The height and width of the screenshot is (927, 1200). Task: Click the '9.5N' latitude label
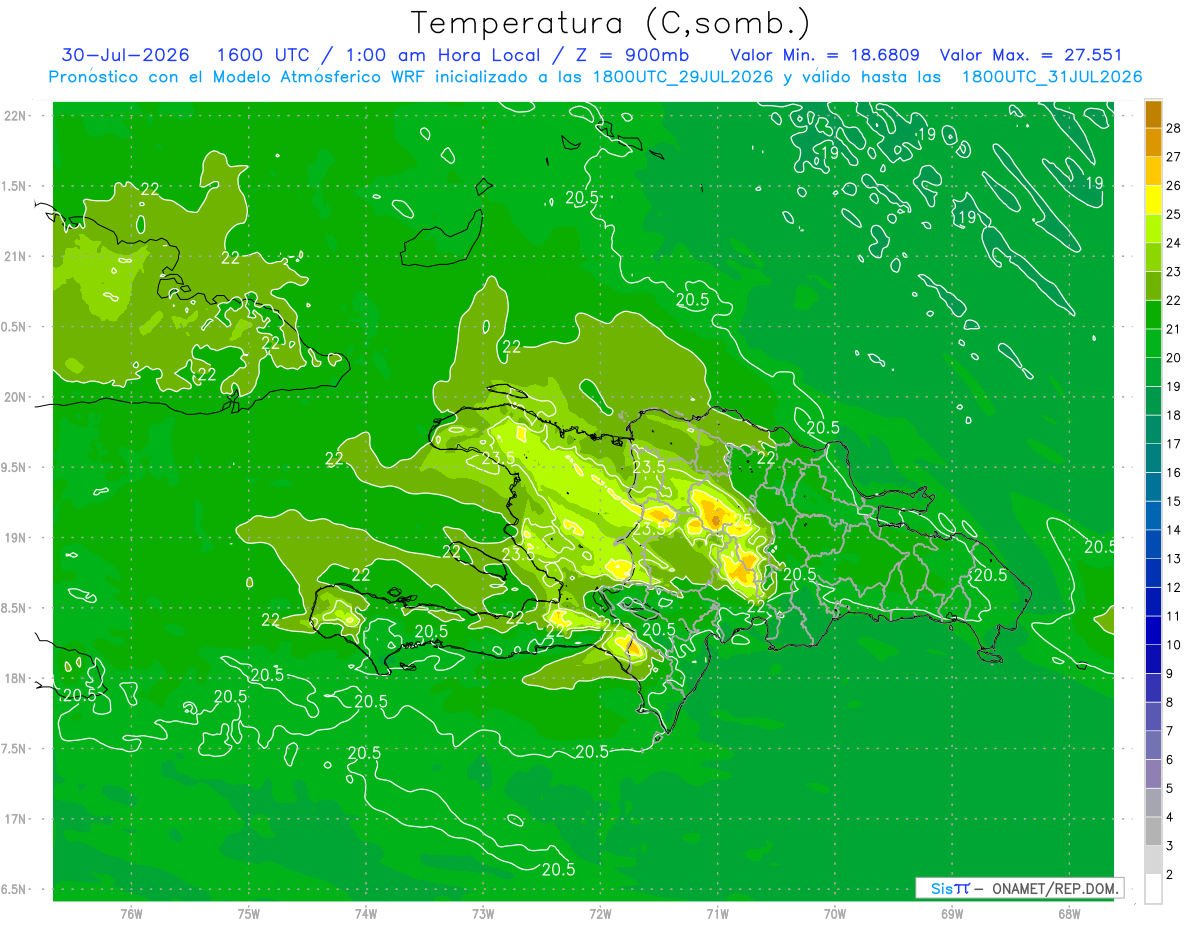tap(15, 467)
